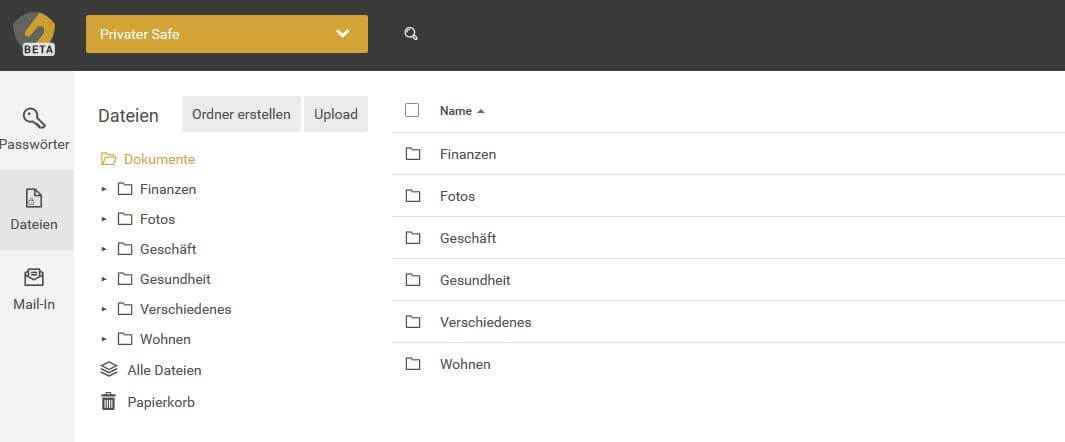This screenshot has width=1065, height=442.
Task: Expand the Geschäft tree folder arrow
Action: 104,249
